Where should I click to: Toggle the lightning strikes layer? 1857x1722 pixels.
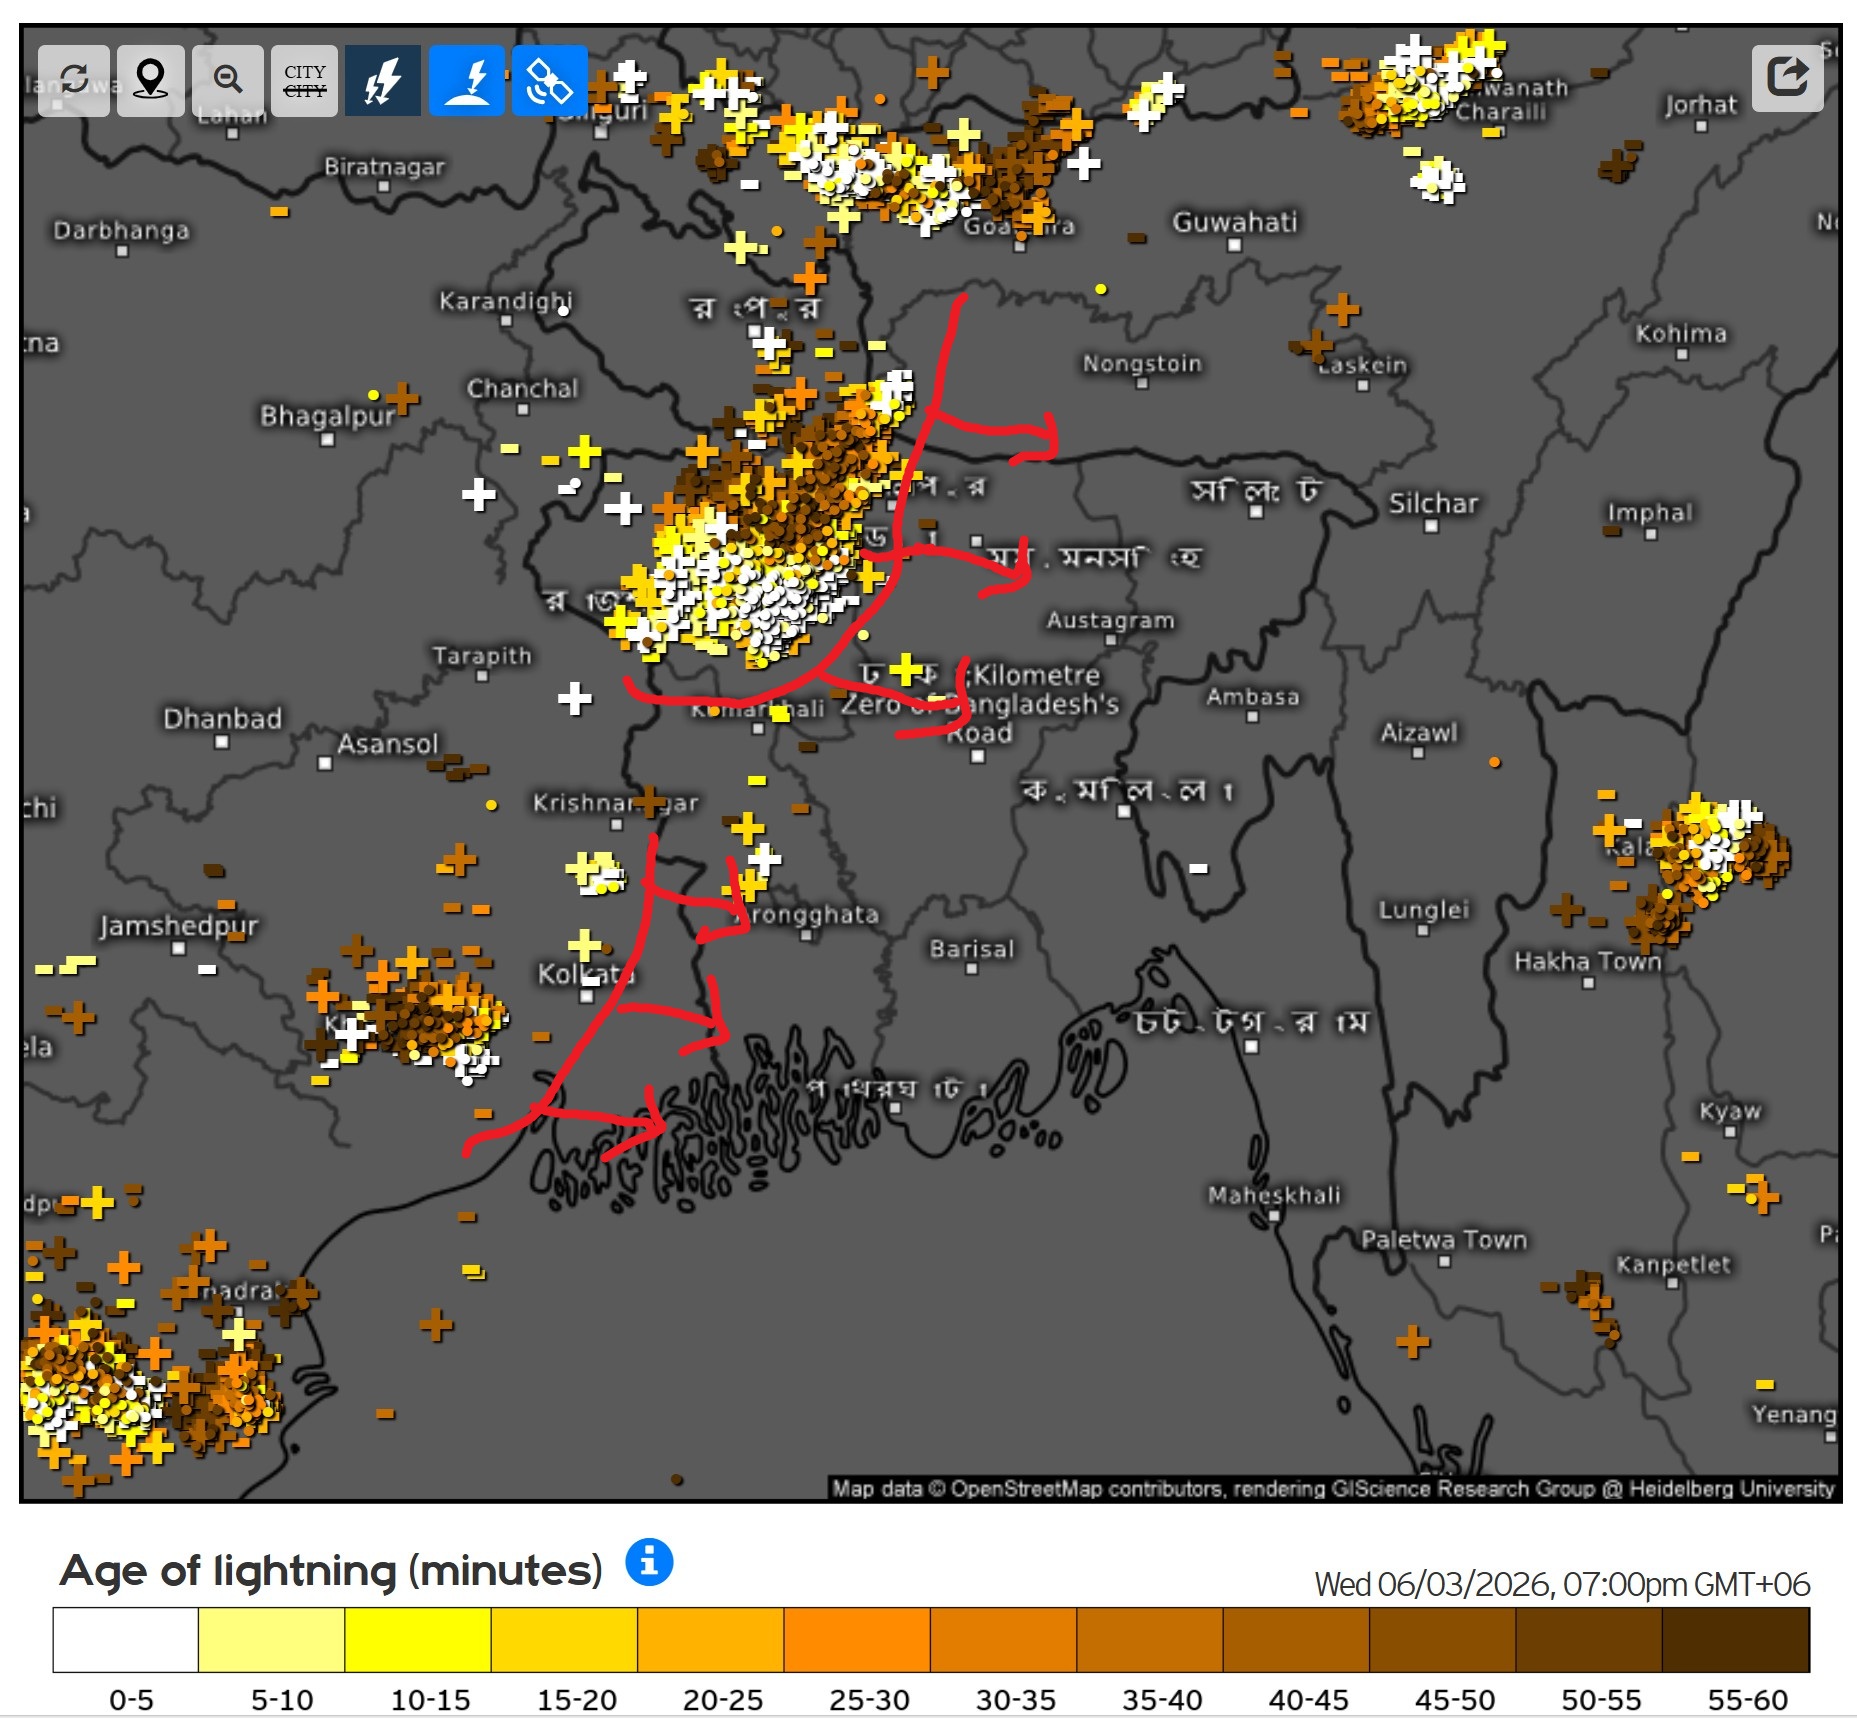(x=383, y=80)
